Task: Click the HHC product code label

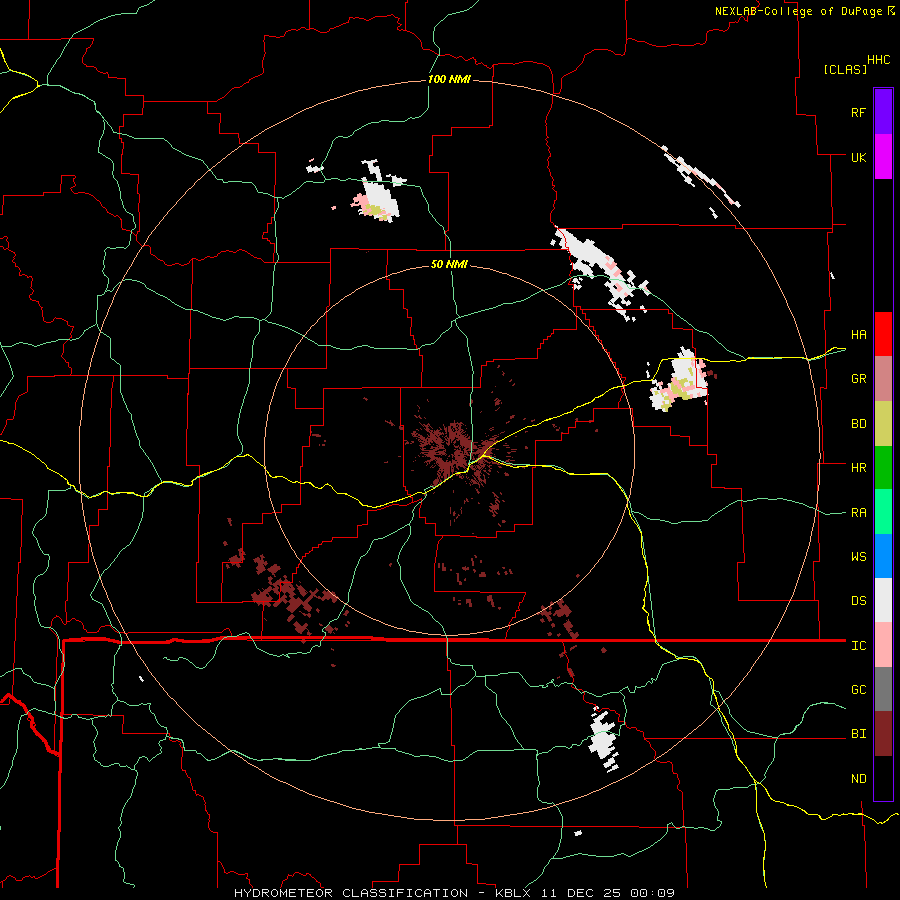Action: (878, 60)
